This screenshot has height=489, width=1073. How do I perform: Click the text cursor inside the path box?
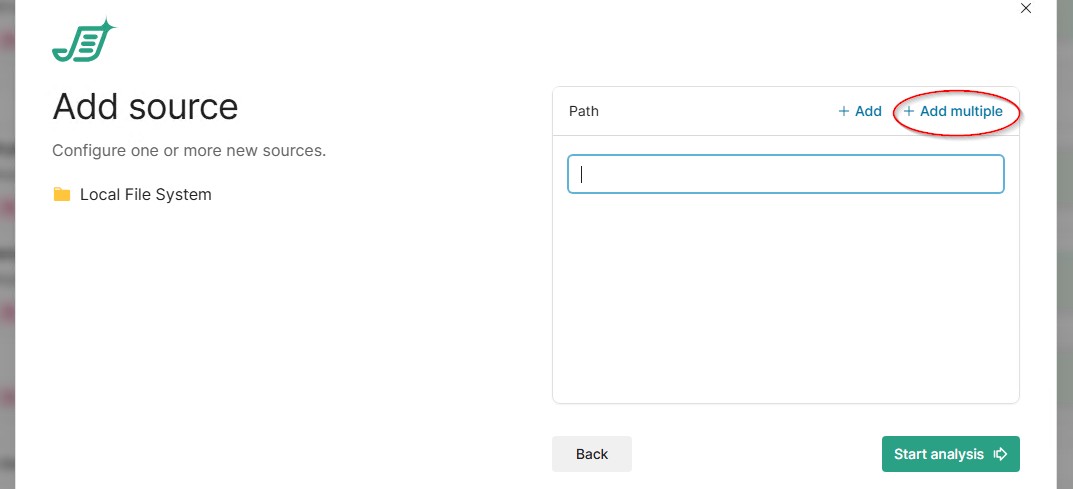pyautogui.click(x=582, y=174)
